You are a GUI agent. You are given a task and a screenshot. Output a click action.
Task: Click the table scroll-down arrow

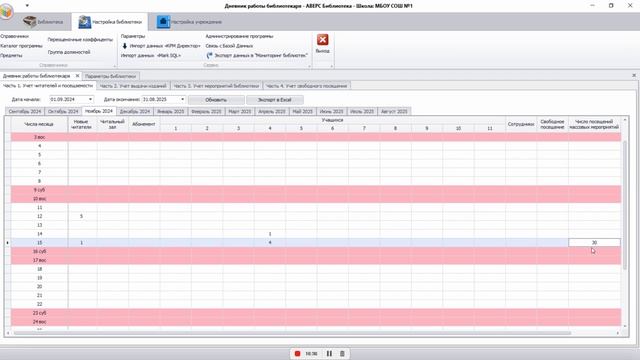point(625,326)
